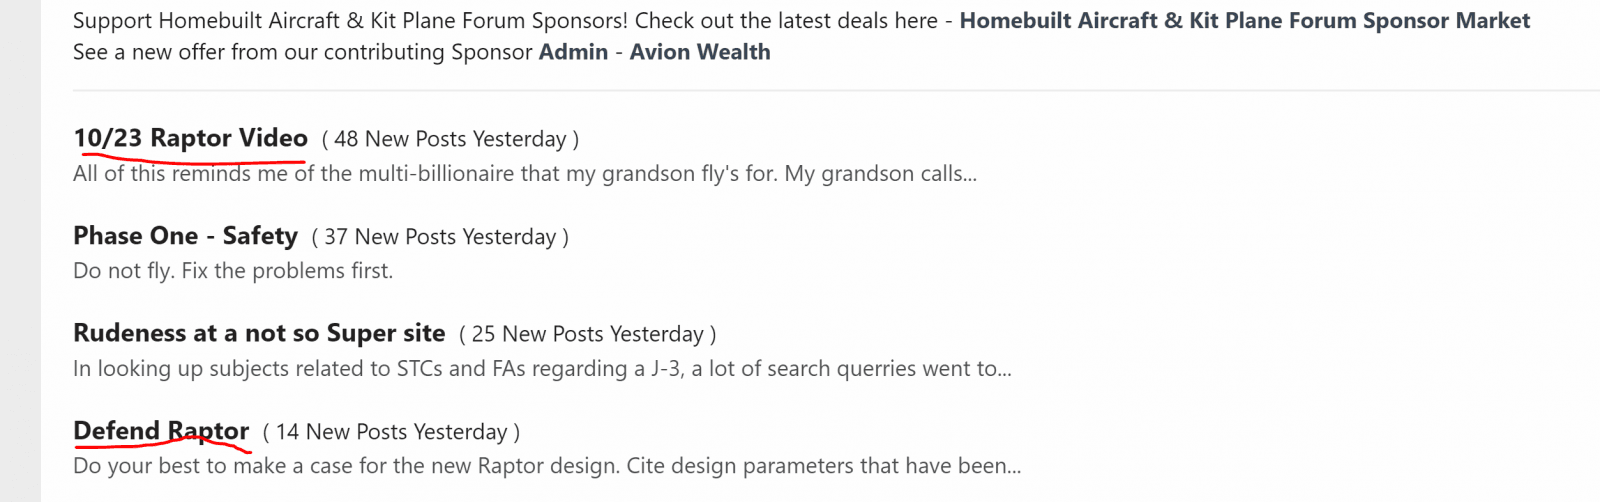Click the 14 New Posts Yesterday count

[391, 432]
